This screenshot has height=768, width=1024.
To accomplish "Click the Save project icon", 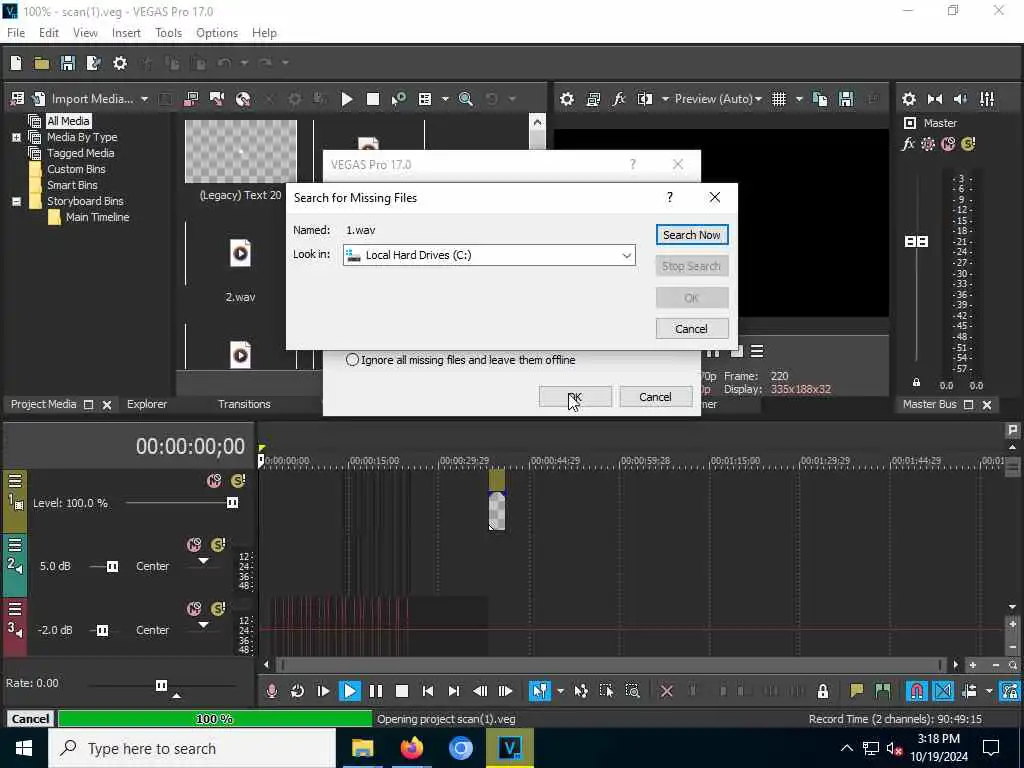I will point(67,63).
